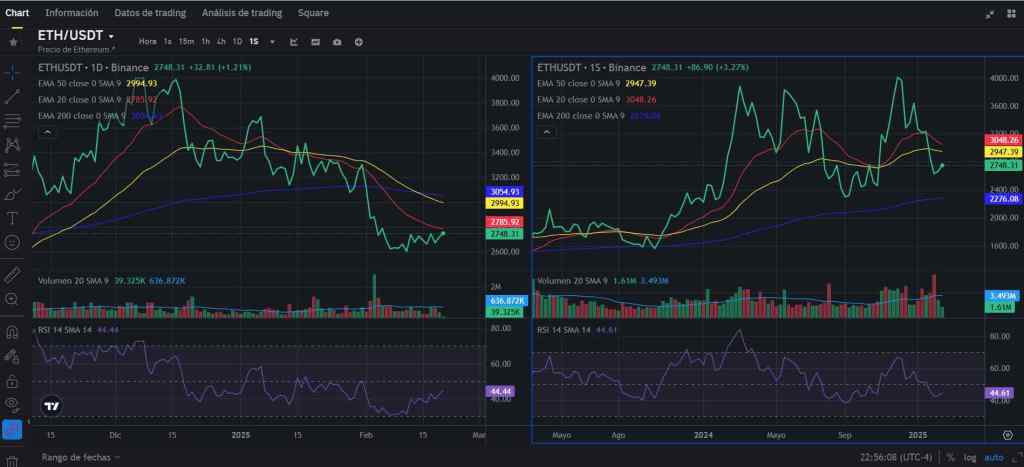
Task: Open the Fibonacci retracement tools
Action: click(x=12, y=121)
